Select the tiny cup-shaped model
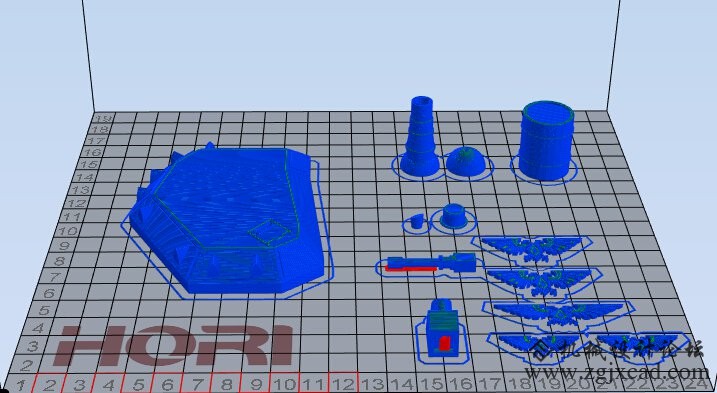Viewport: 717px width, 393px height. click(x=417, y=221)
